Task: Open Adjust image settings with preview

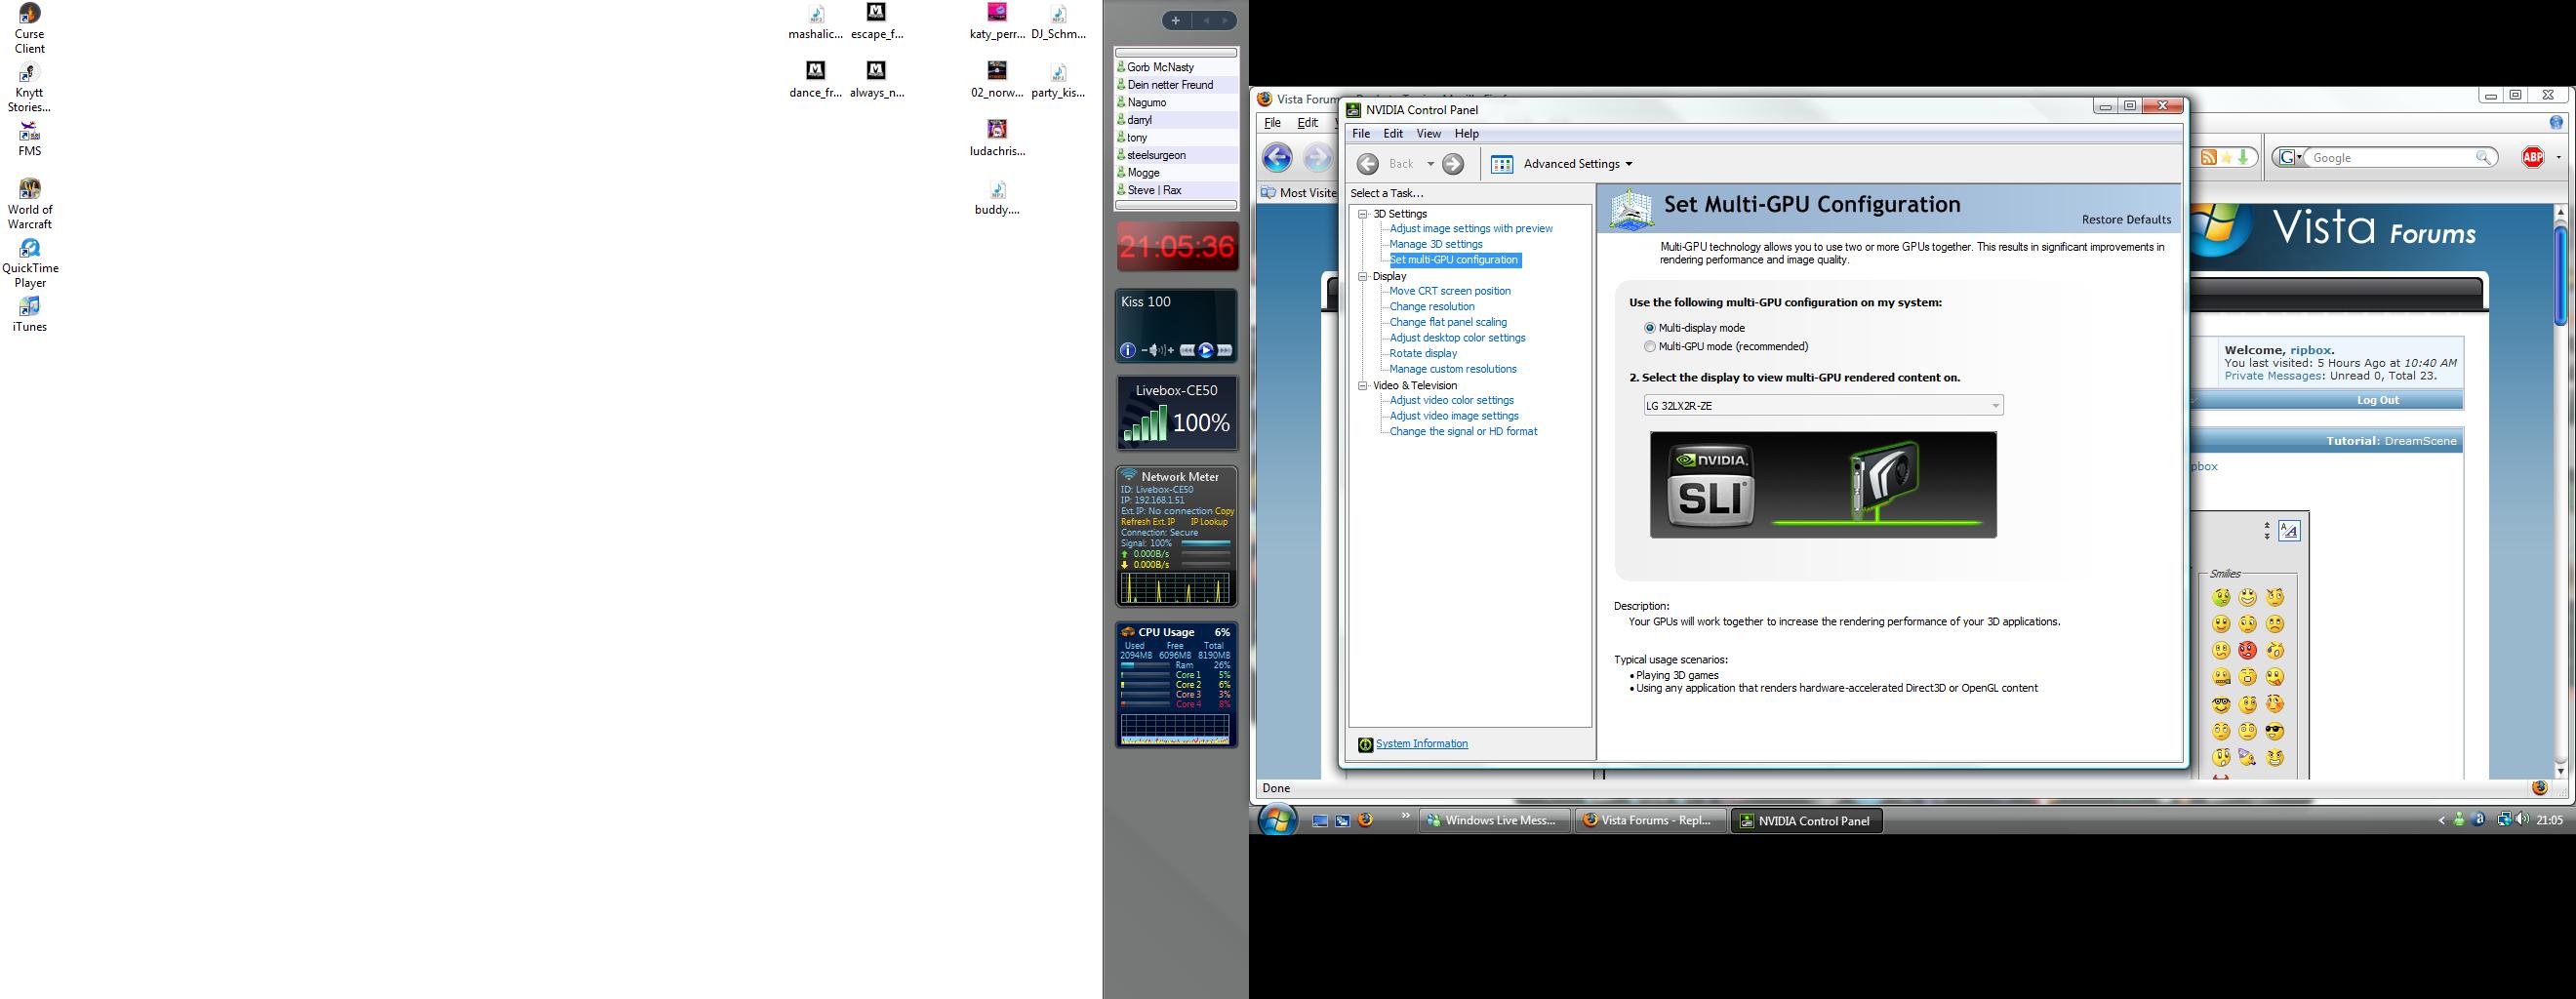Action: (x=1471, y=229)
